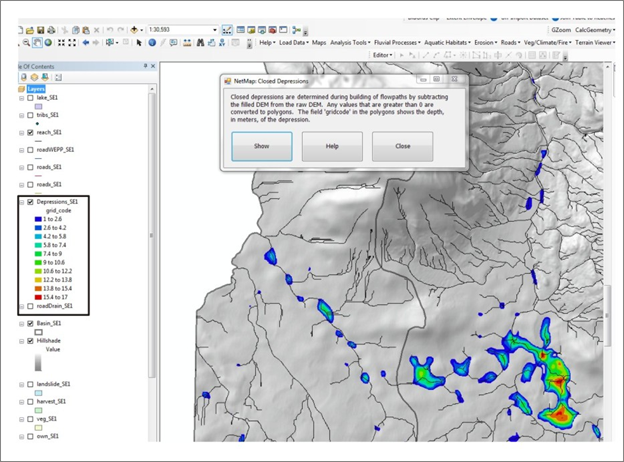Select the Identify tool icon
The height and width of the screenshot is (462, 624).
[152, 43]
